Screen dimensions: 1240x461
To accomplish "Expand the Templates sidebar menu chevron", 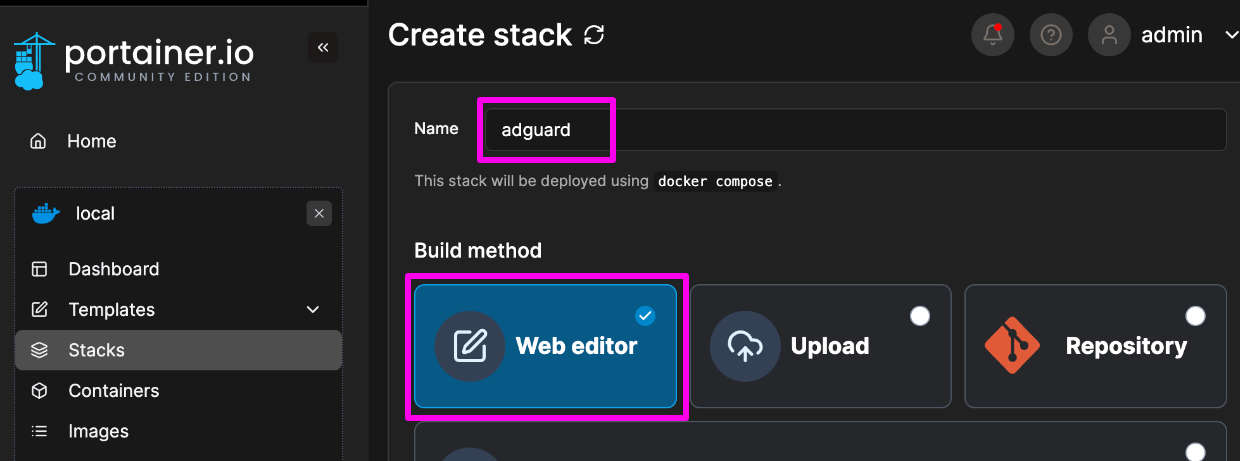I will (x=313, y=310).
